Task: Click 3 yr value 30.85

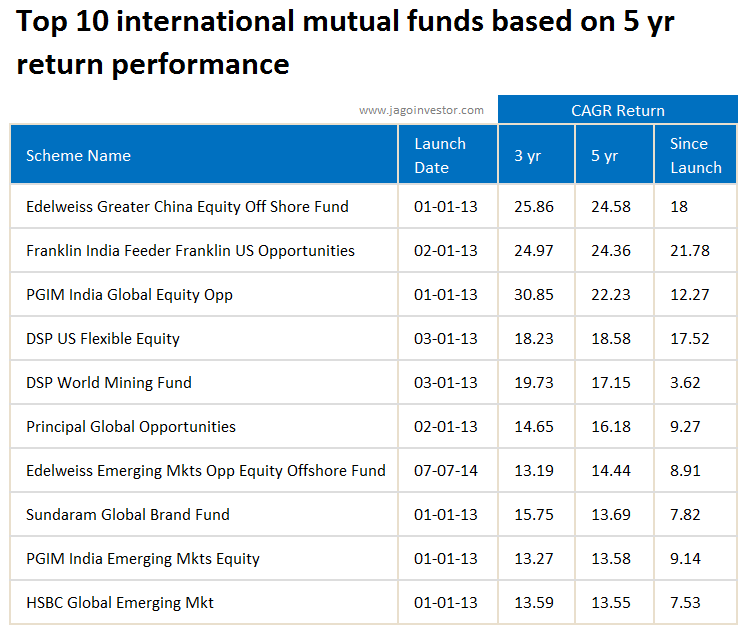Action: pyautogui.click(x=534, y=295)
